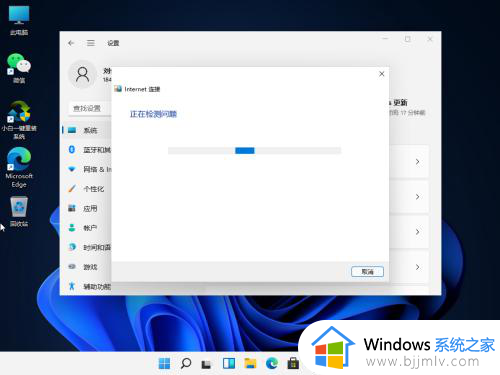Open the This PC desktop icon
Screen dimensions: 500x375
pyautogui.click(x=19, y=20)
